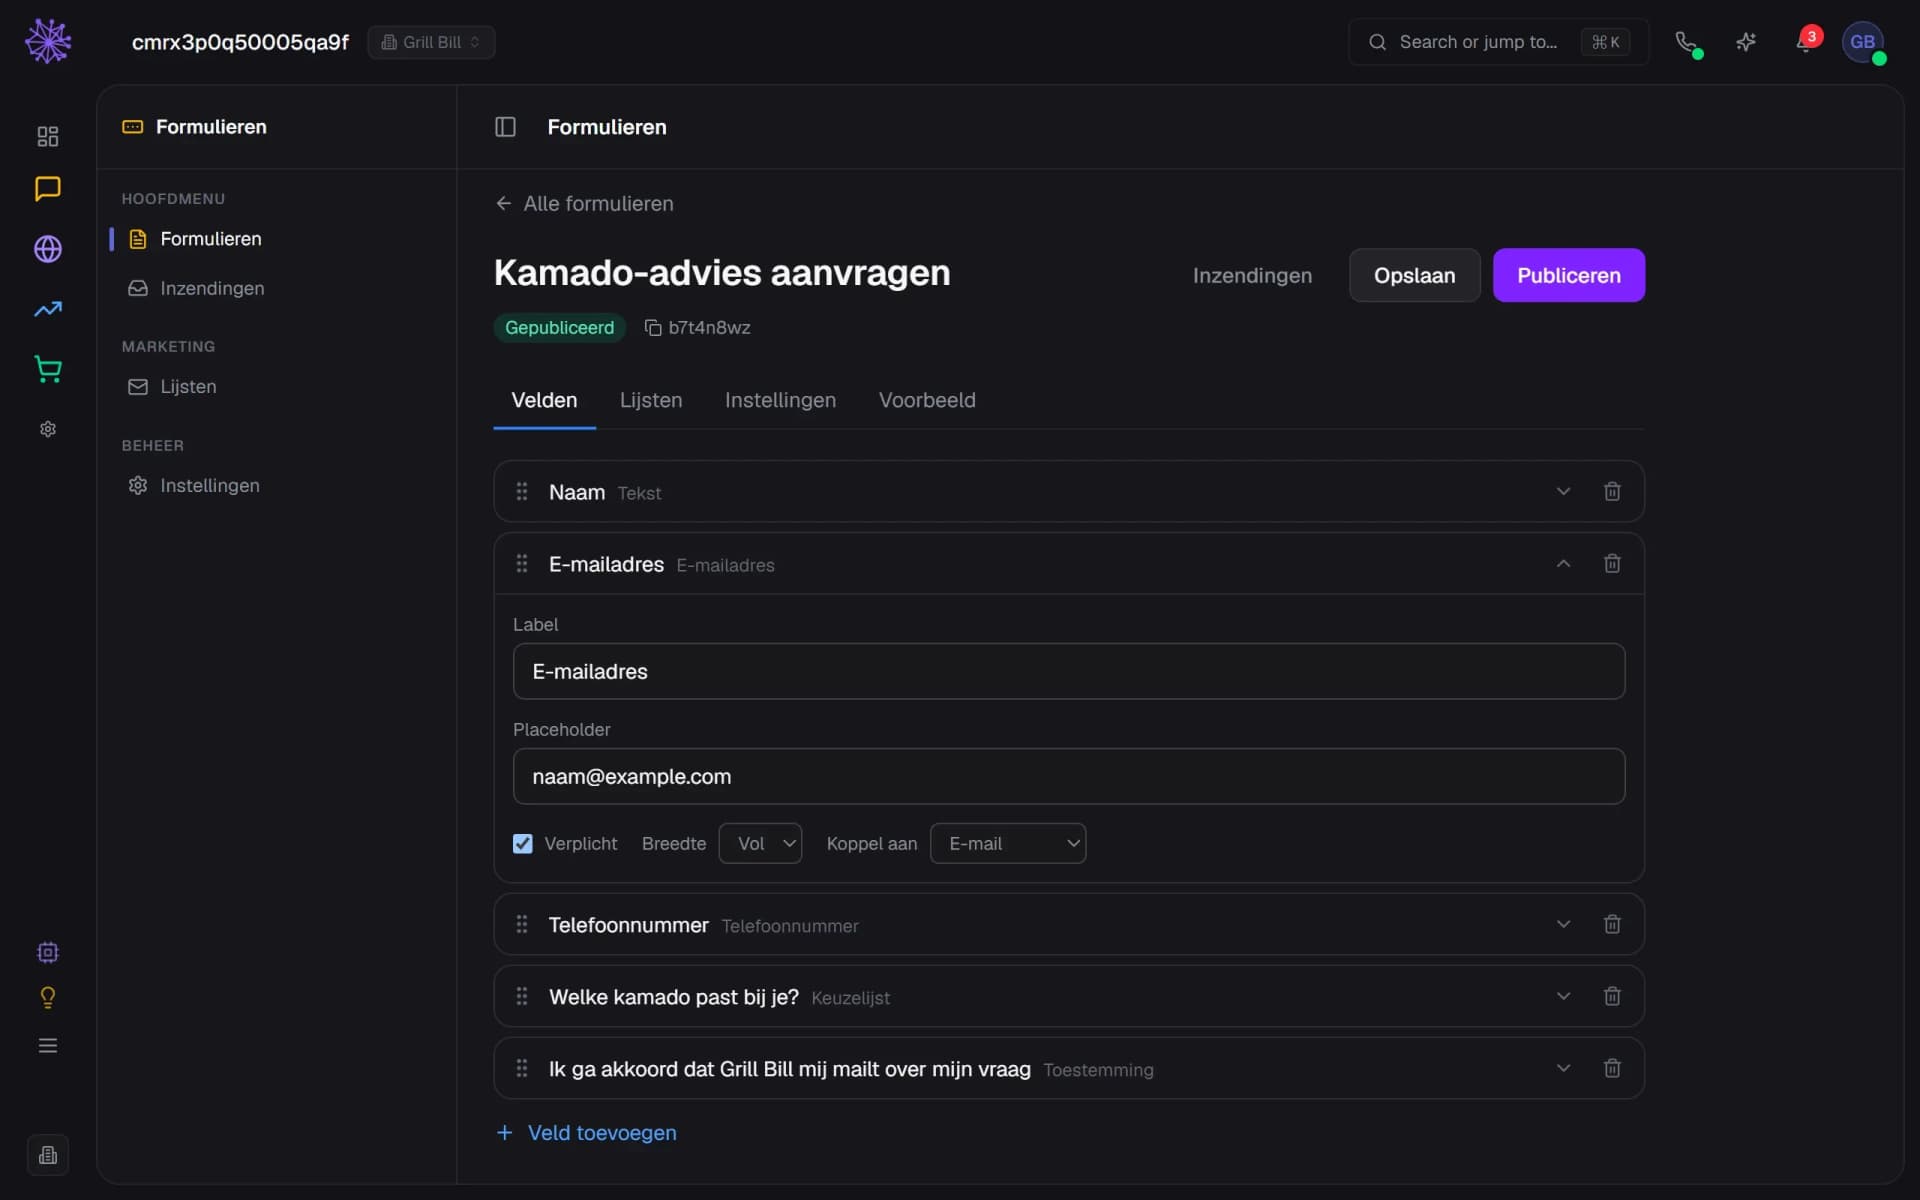Click the hamburger menu icon in left rail
This screenshot has width=1920, height=1200.
point(48,1046)
